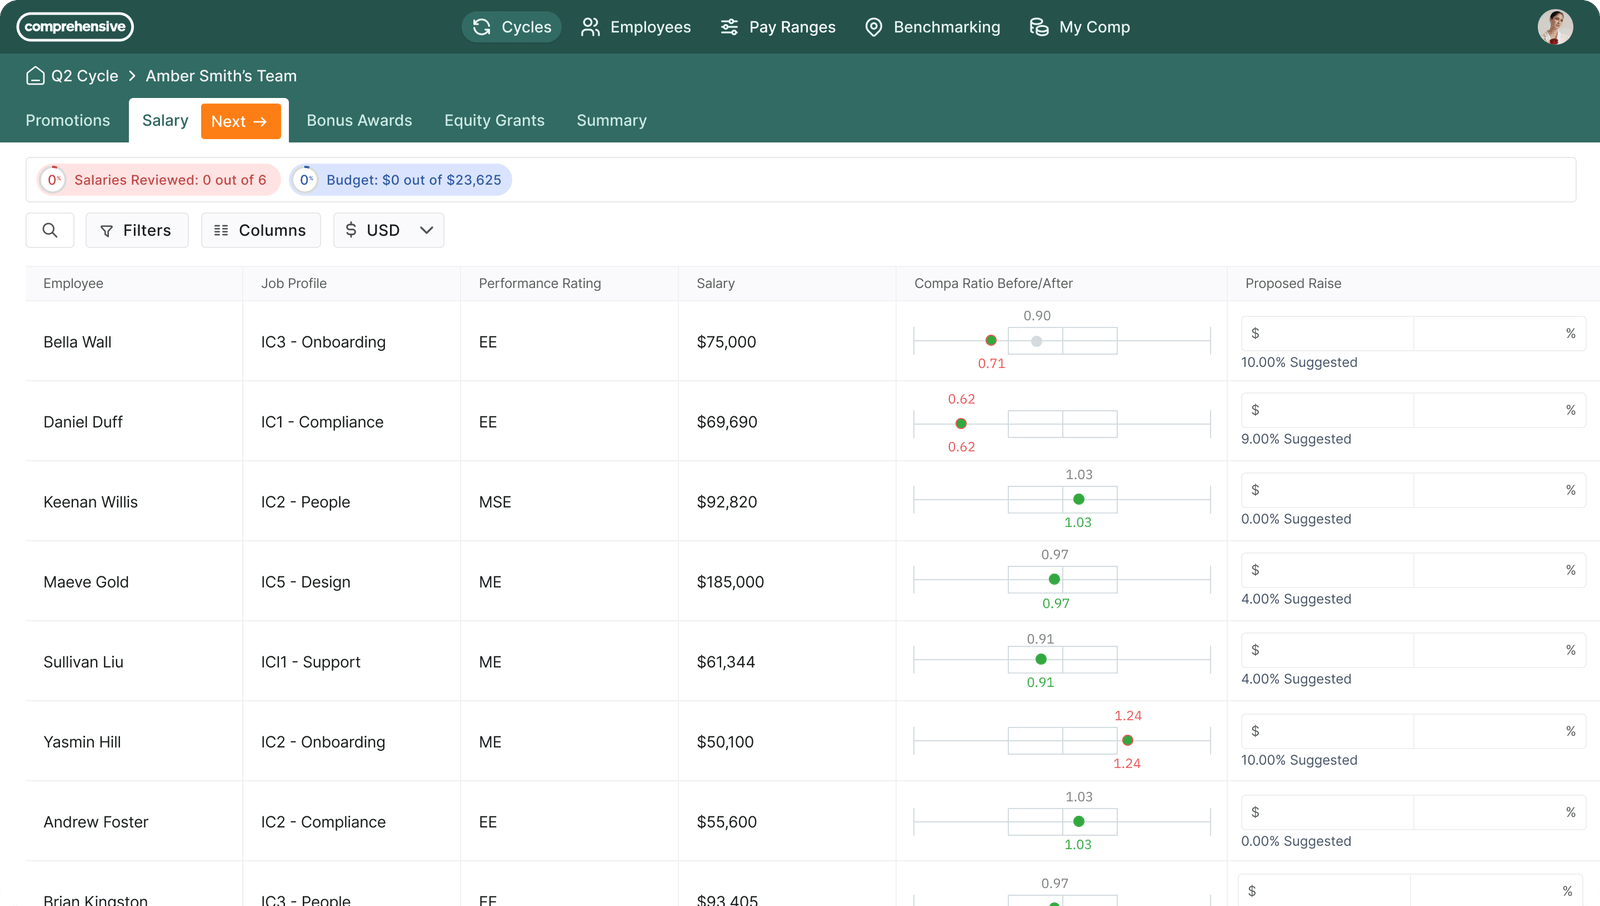Open the Filters dropdown panel

[137, 230]
